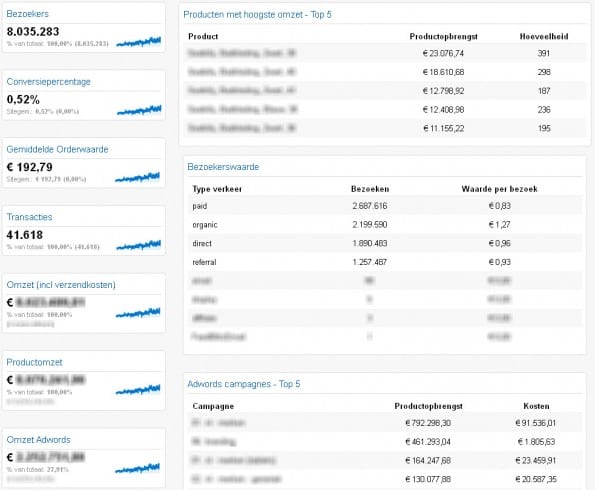
Task: Click the quantity value 195
Action: [544, 128]
